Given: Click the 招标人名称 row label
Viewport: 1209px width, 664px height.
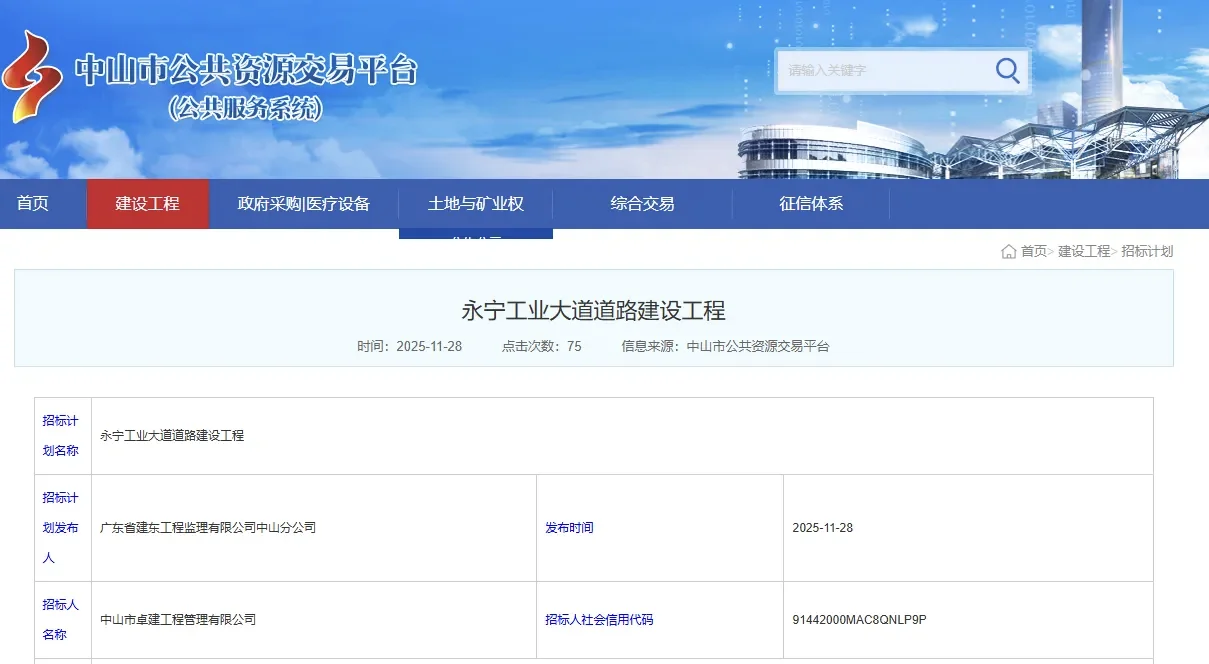Looking at the screenshot, I should (61, 620).
